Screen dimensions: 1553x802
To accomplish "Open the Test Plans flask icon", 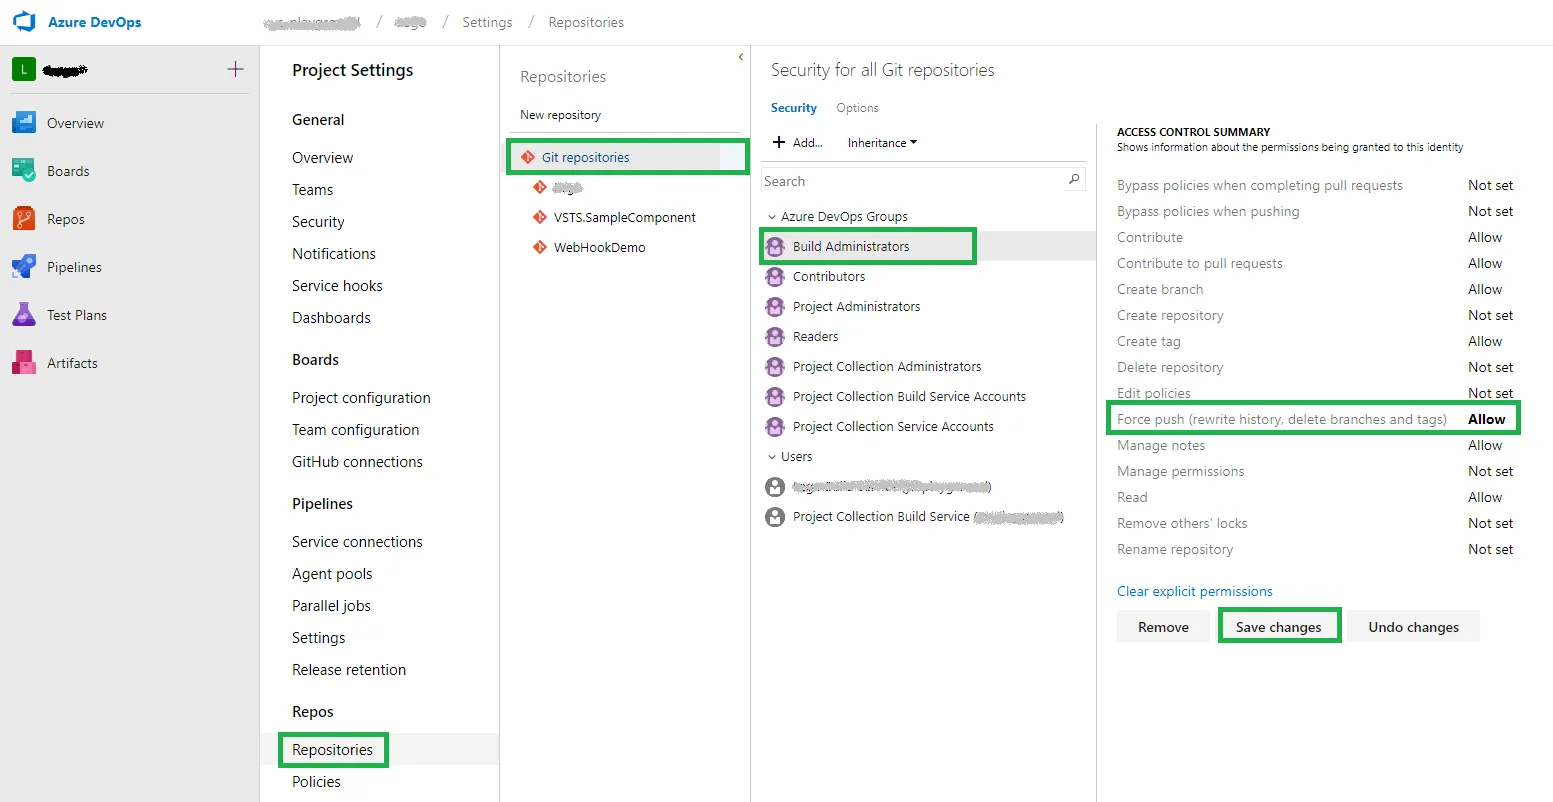I will pyautogui.click(x=24, y=315).
